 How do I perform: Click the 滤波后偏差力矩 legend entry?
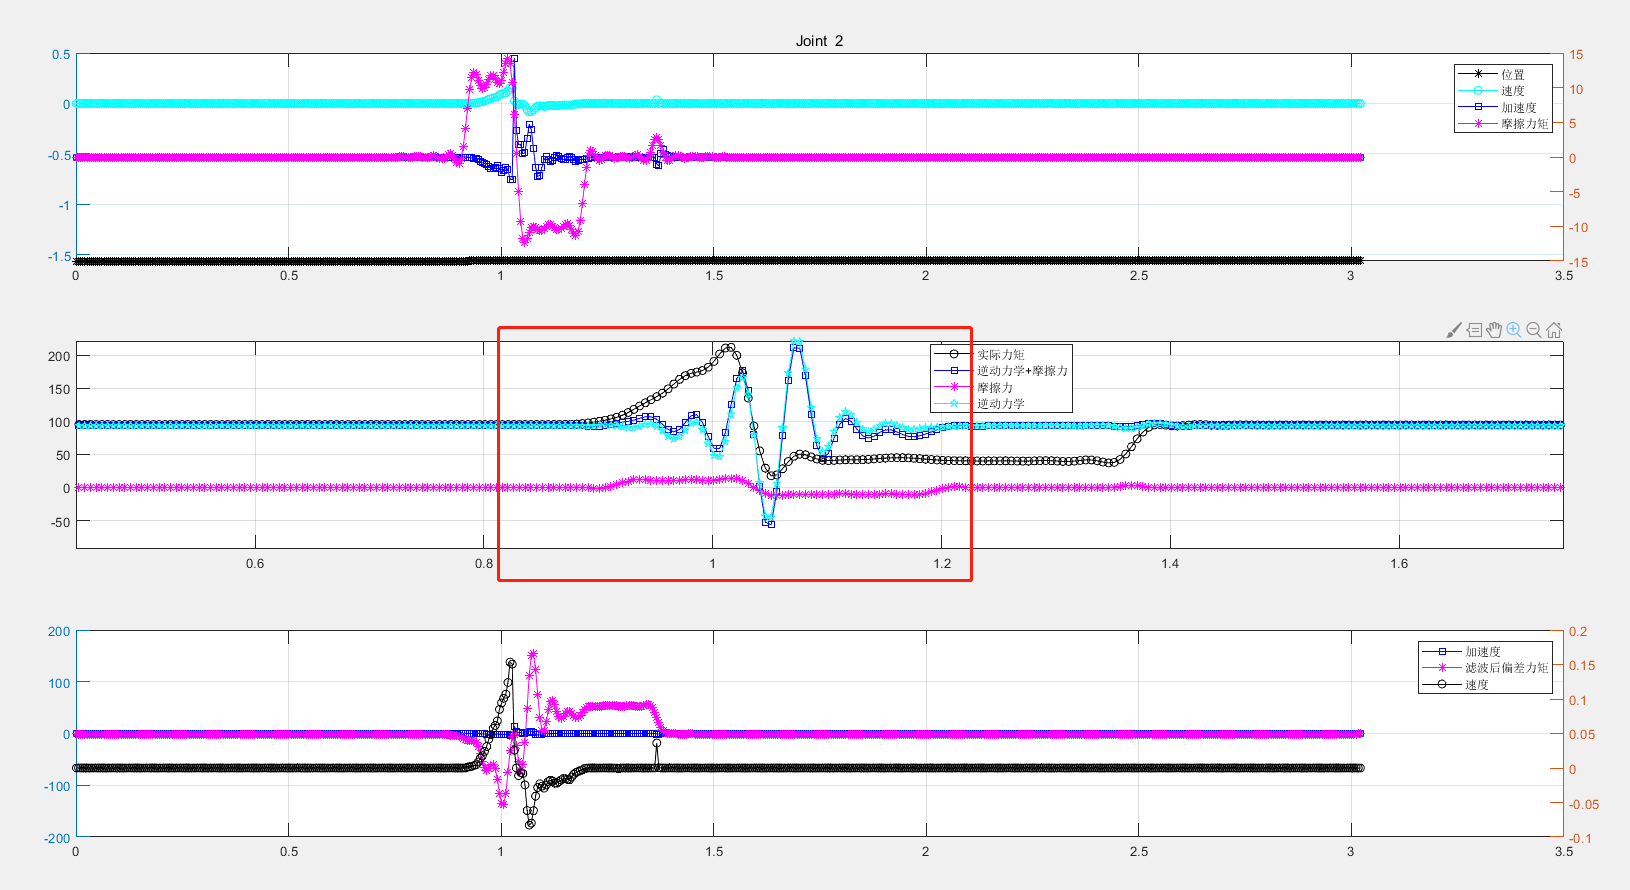click(1506, 668)
